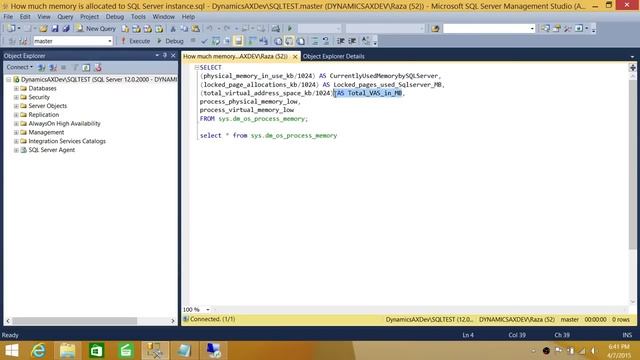This screenshot has height=360, width=640.
Task: Click the split editor handle above scrollbar
Action: pyautogui.click(x=633, y=68)
